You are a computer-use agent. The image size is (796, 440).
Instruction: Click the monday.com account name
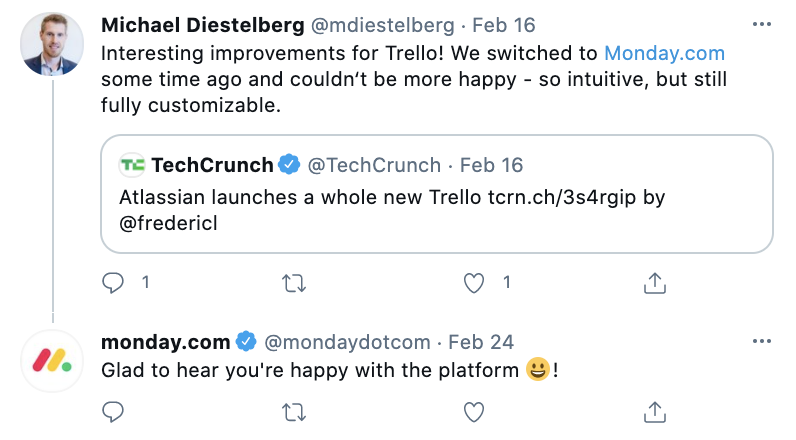pos(165,342)
